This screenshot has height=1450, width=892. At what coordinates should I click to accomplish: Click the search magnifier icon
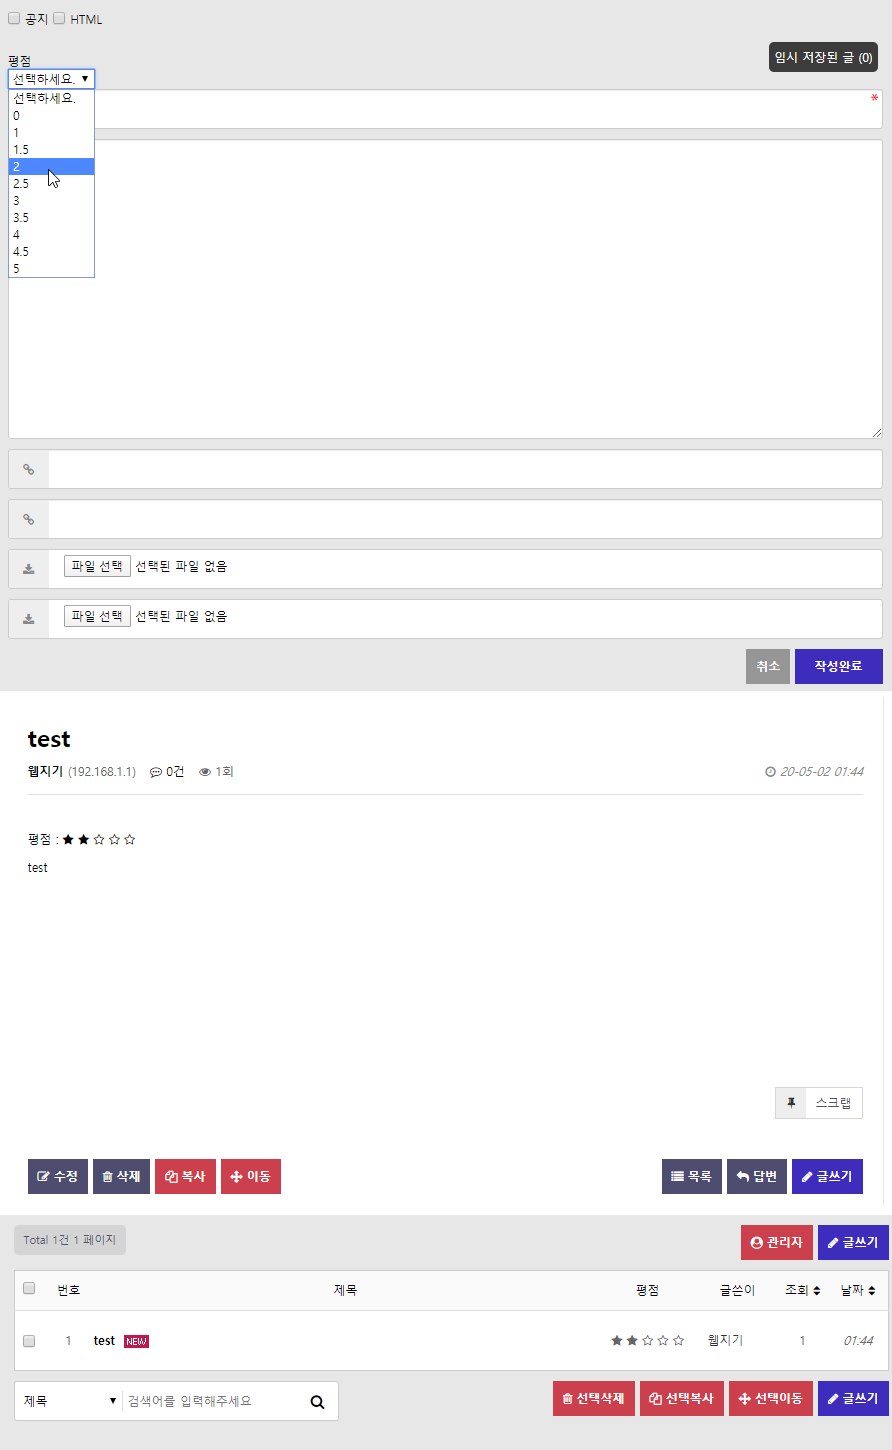click(x=317, y=1401)
